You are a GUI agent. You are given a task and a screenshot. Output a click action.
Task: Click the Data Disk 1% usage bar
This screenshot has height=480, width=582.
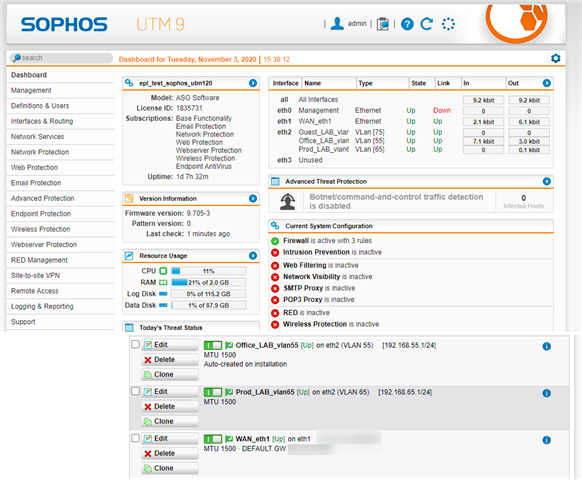pos(209,306)
